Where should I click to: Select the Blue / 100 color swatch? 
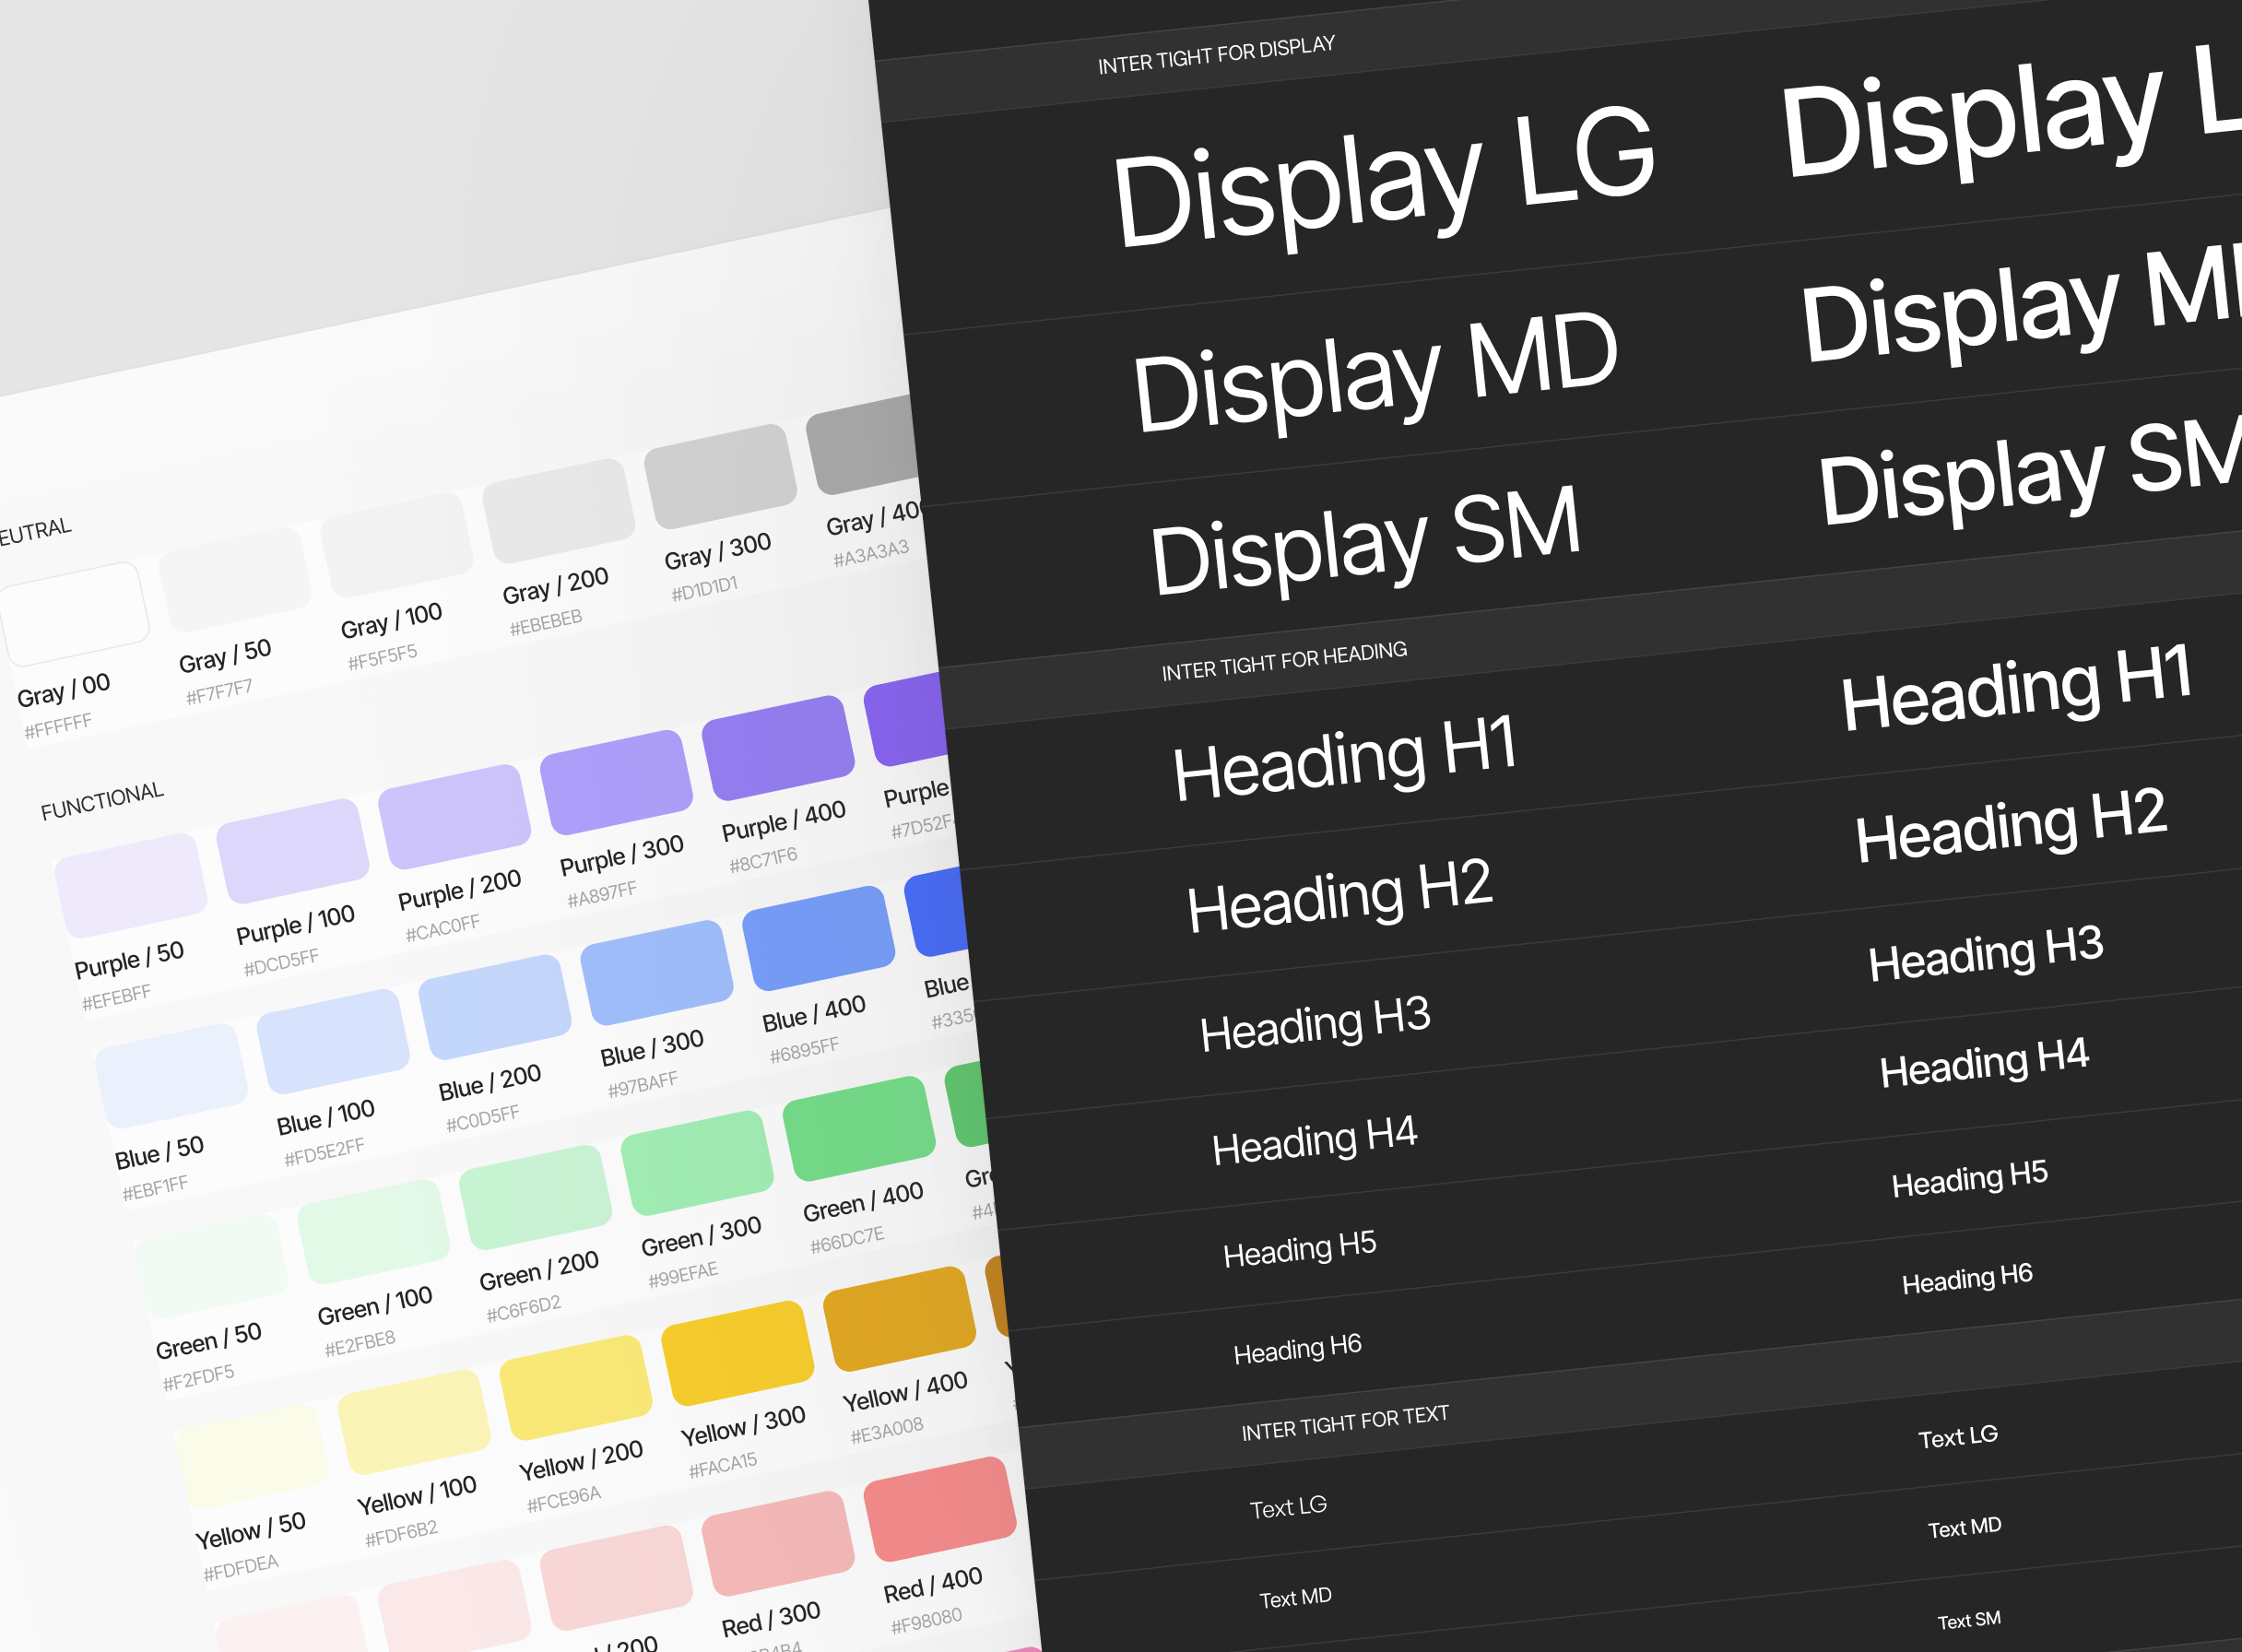click(333, 1041)
